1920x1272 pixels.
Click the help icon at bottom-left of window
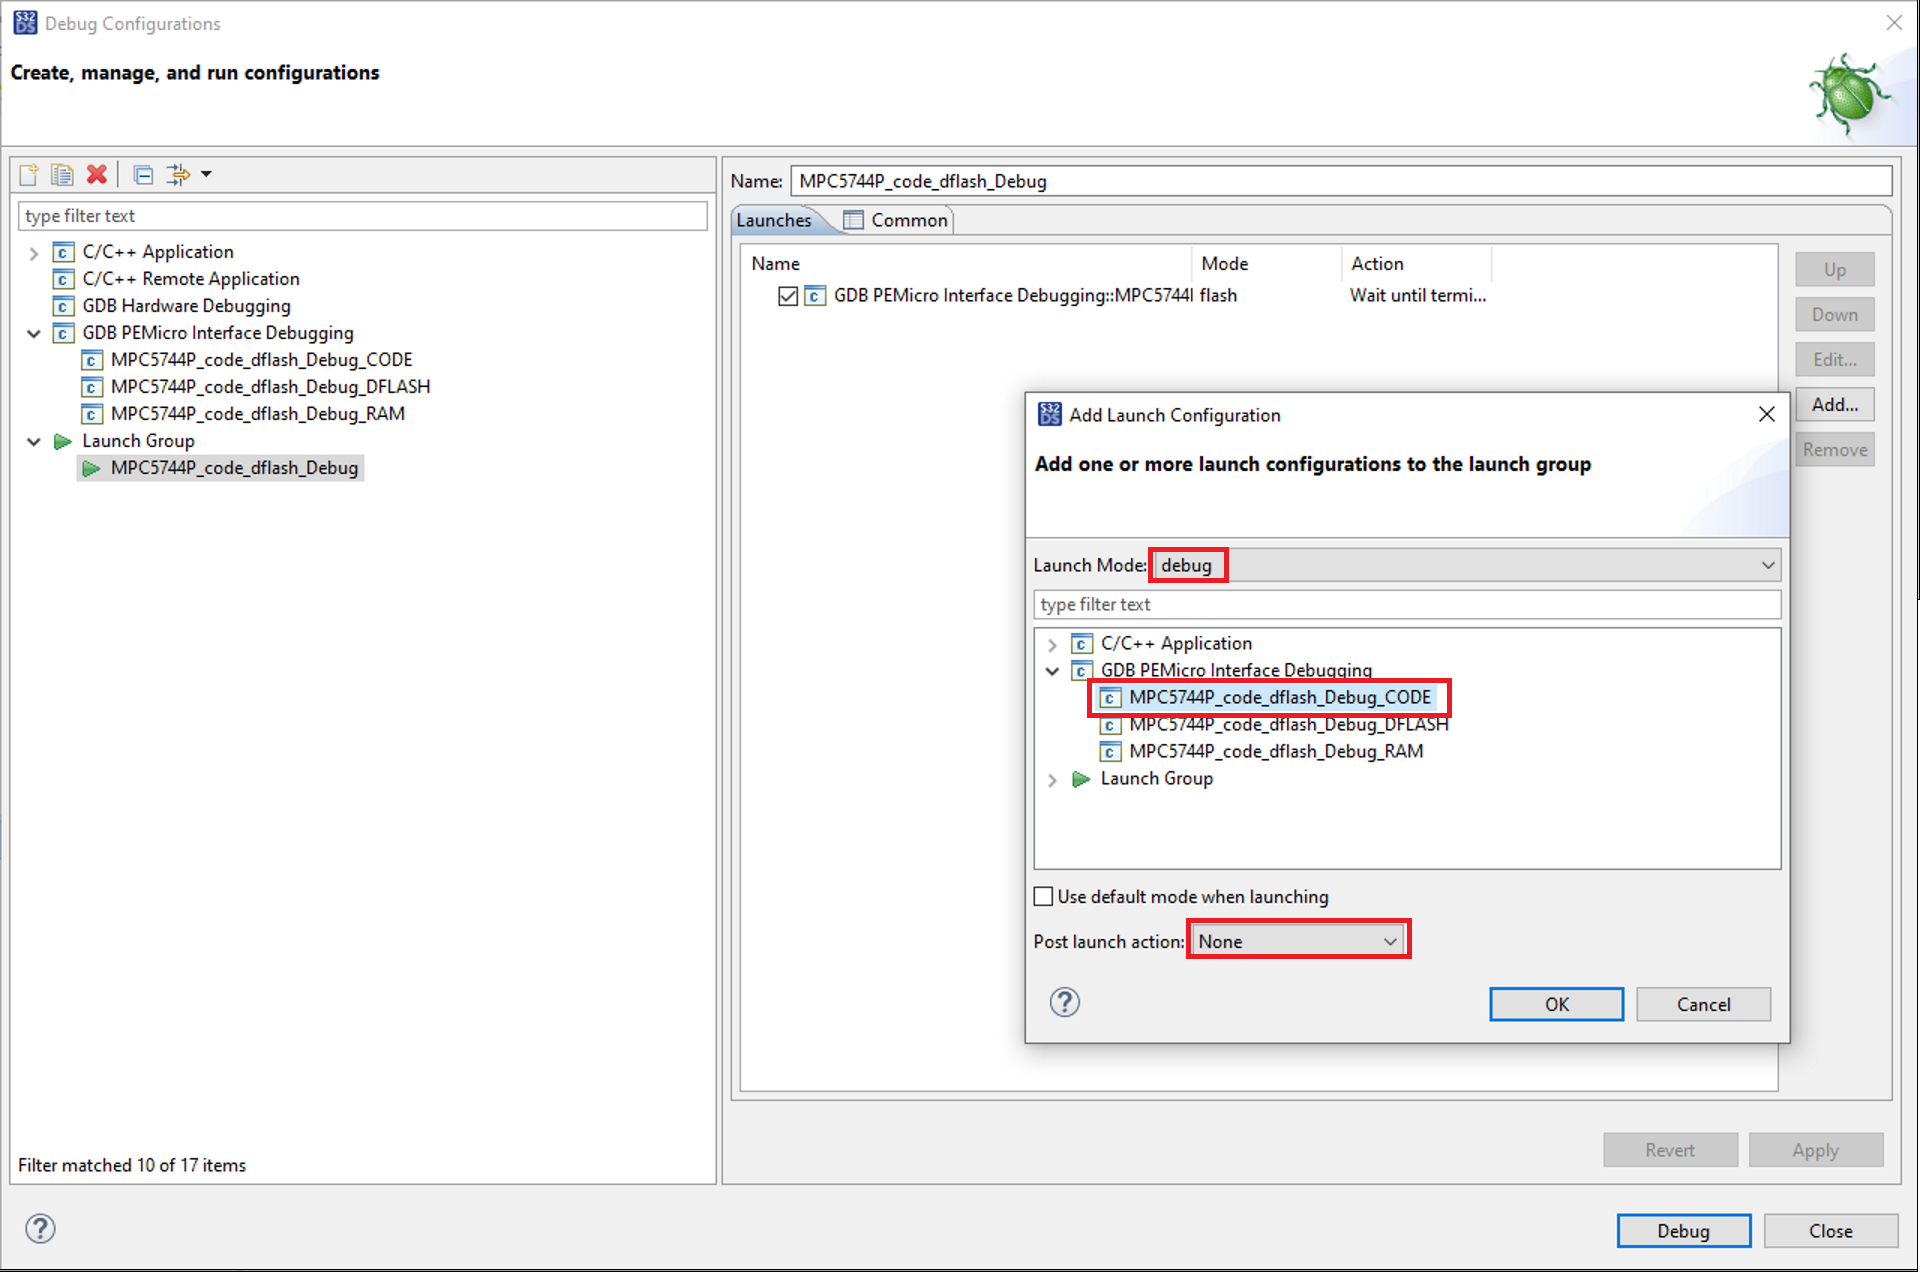tap(40, 1228)
